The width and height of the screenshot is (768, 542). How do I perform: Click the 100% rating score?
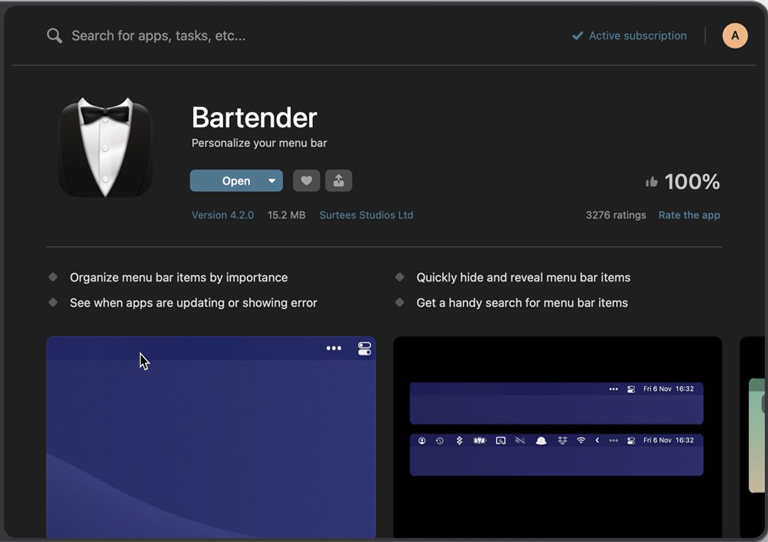[x=692, y=182]
